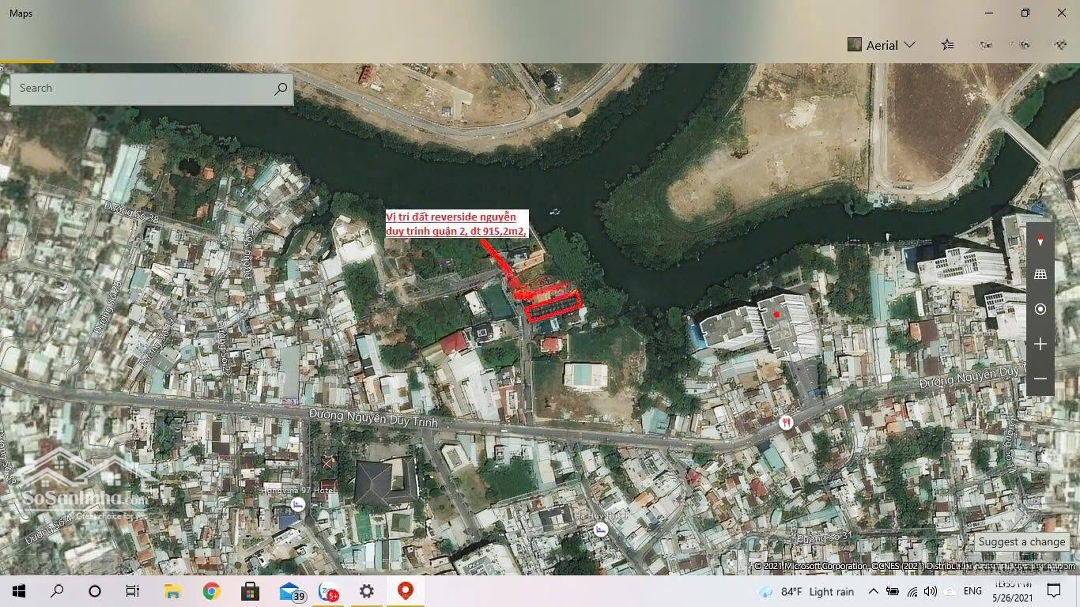Viewport: 1080px width, 607px height.
Task: Toggle the tilt map view button
Action: click(x=1040, y=275)
